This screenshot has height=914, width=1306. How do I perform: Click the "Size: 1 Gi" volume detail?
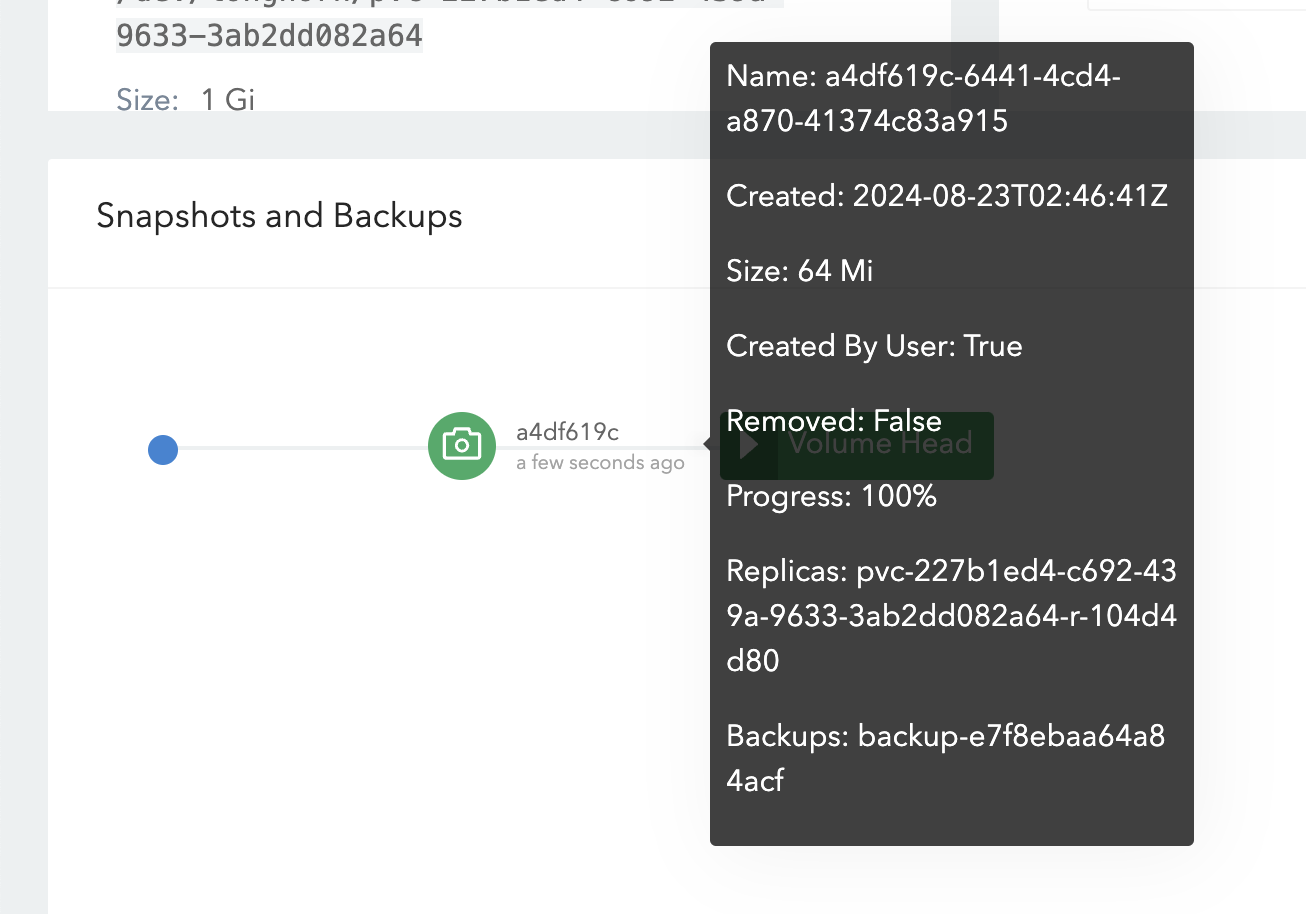tap(185, 99)
